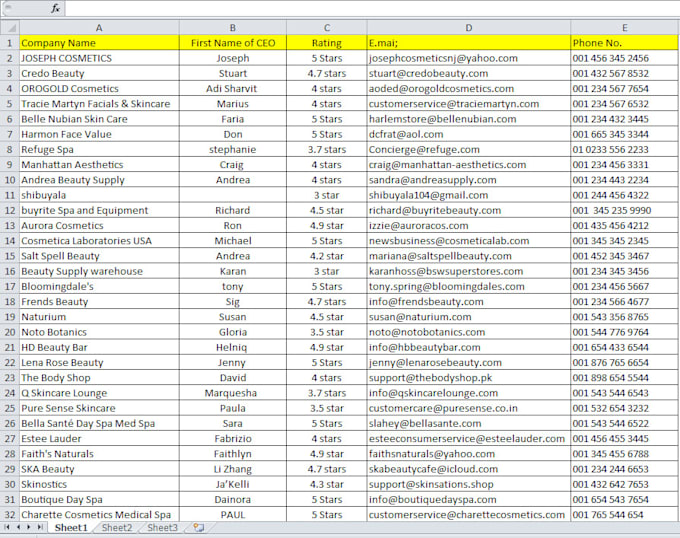
Task: Select the skabeautycafe@icloud.com cell
Action: 469,469
